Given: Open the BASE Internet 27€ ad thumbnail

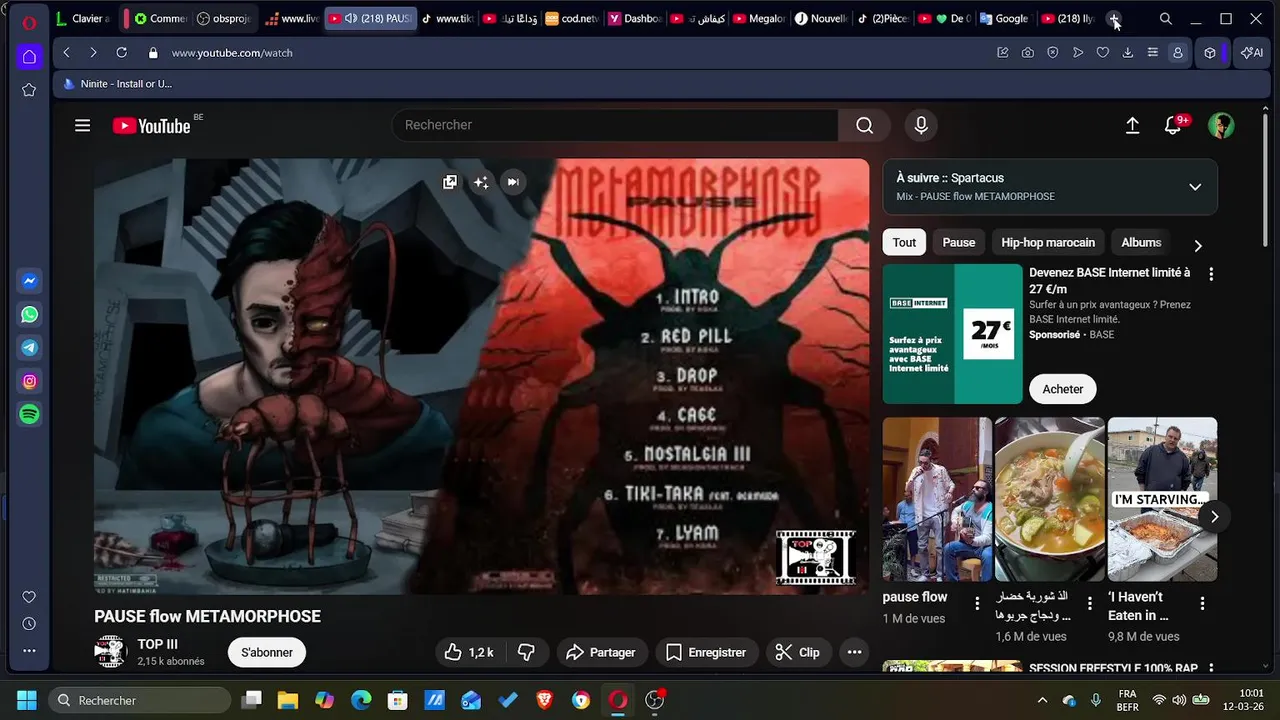Looking at the screenshot, I should pyautogui.click(x=952, y=334).
